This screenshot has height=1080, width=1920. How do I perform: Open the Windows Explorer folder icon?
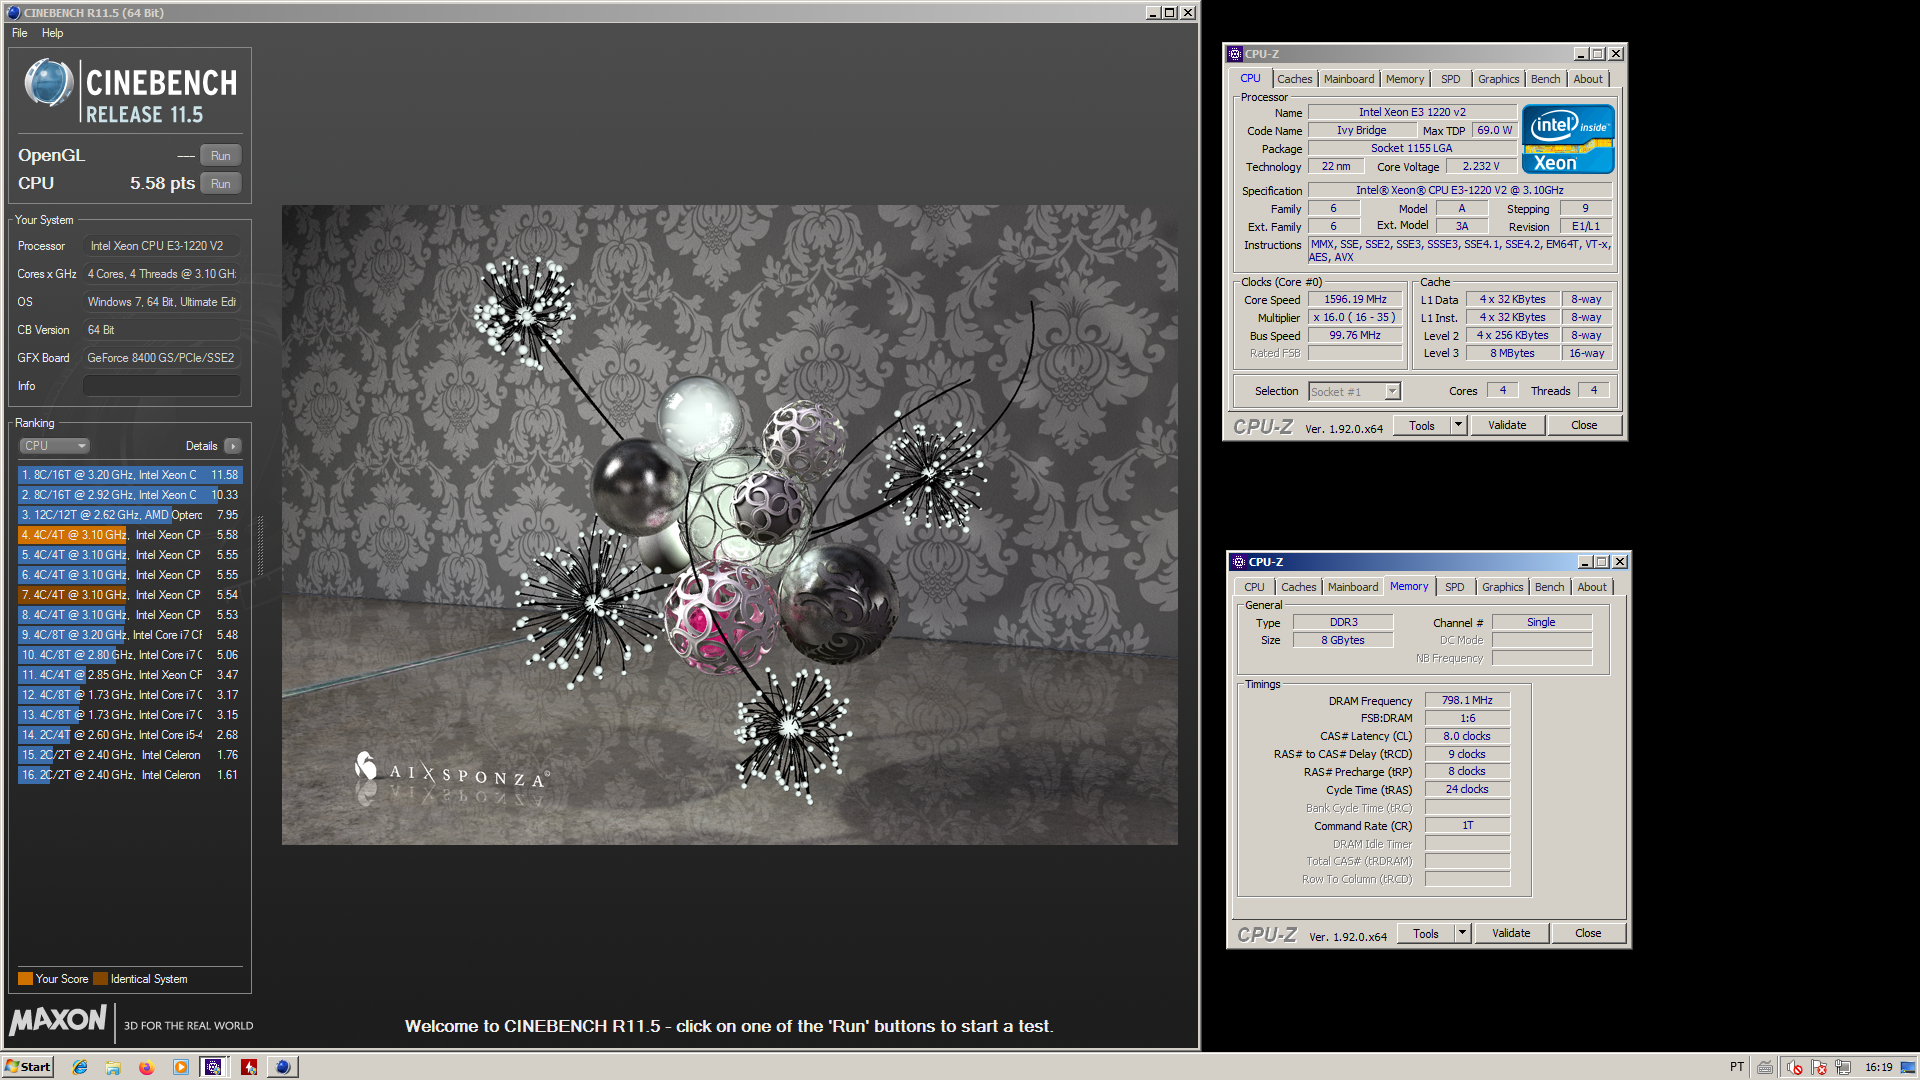pos(113,1067)
